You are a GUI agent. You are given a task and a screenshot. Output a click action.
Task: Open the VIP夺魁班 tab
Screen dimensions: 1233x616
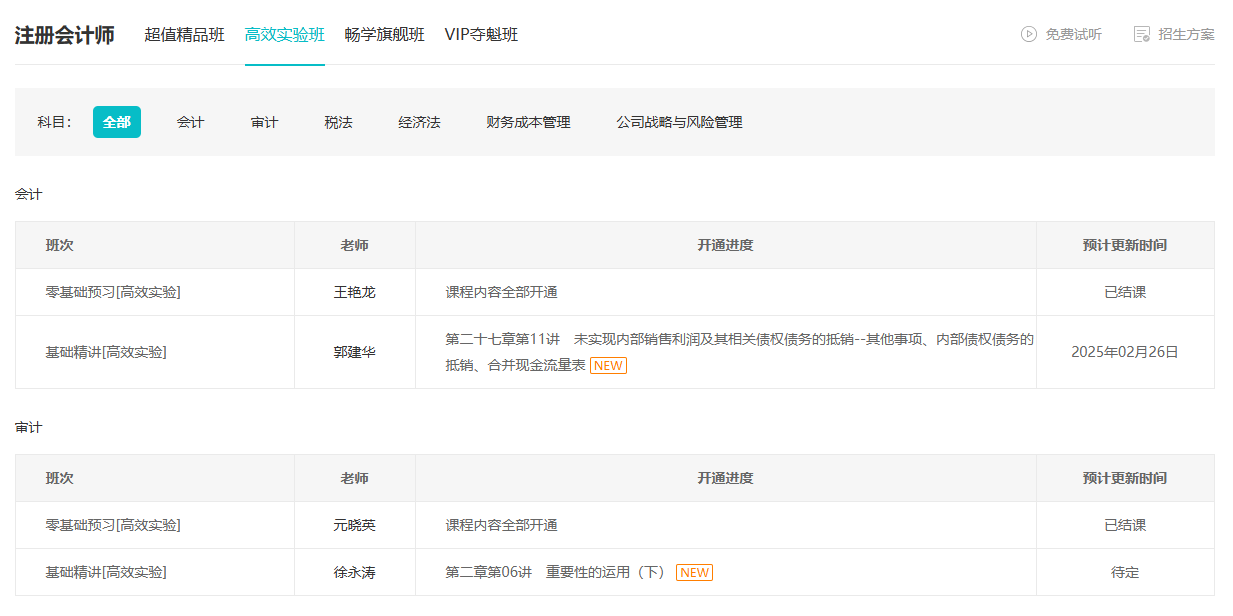[x=481, y=35]
